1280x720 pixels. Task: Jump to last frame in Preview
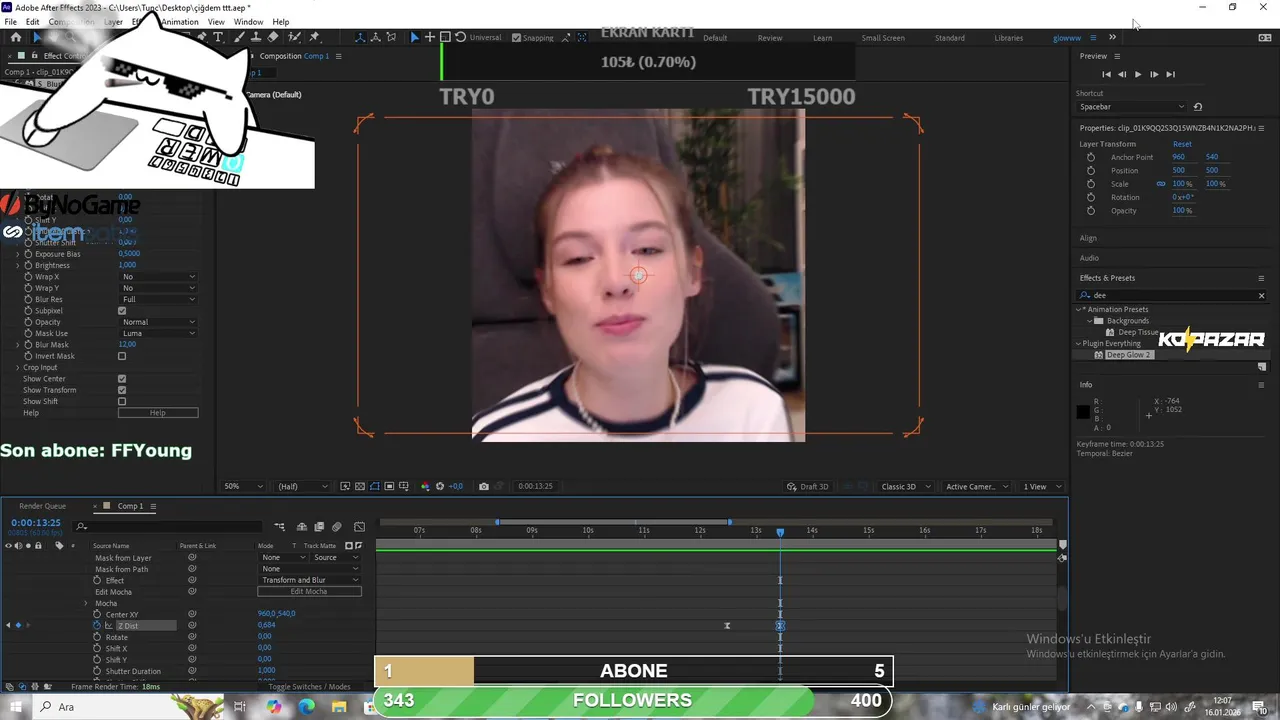(x=1170, y=74)
